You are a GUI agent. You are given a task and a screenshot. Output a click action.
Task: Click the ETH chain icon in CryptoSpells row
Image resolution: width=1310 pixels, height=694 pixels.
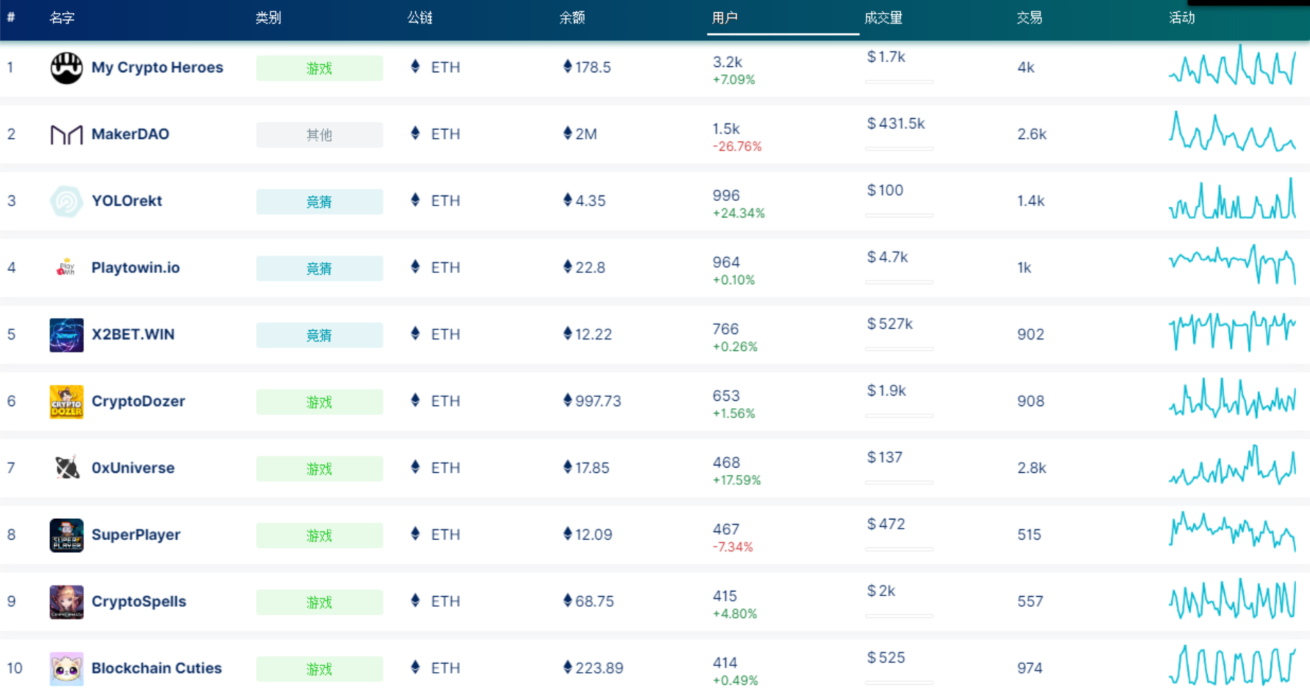tap(416, 601)
